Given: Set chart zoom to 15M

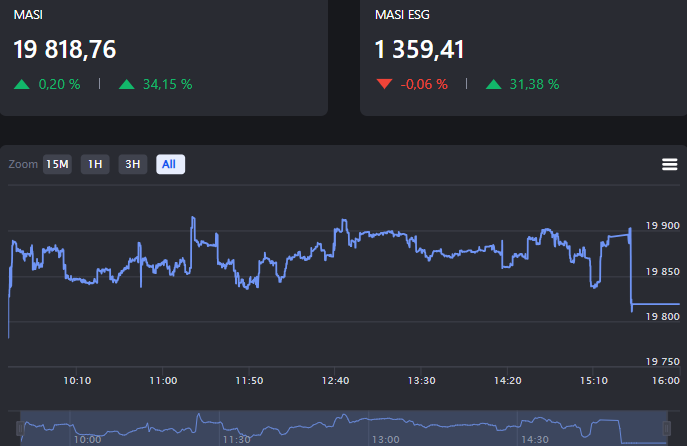Looking at the screenshot, I should point(57,164).
